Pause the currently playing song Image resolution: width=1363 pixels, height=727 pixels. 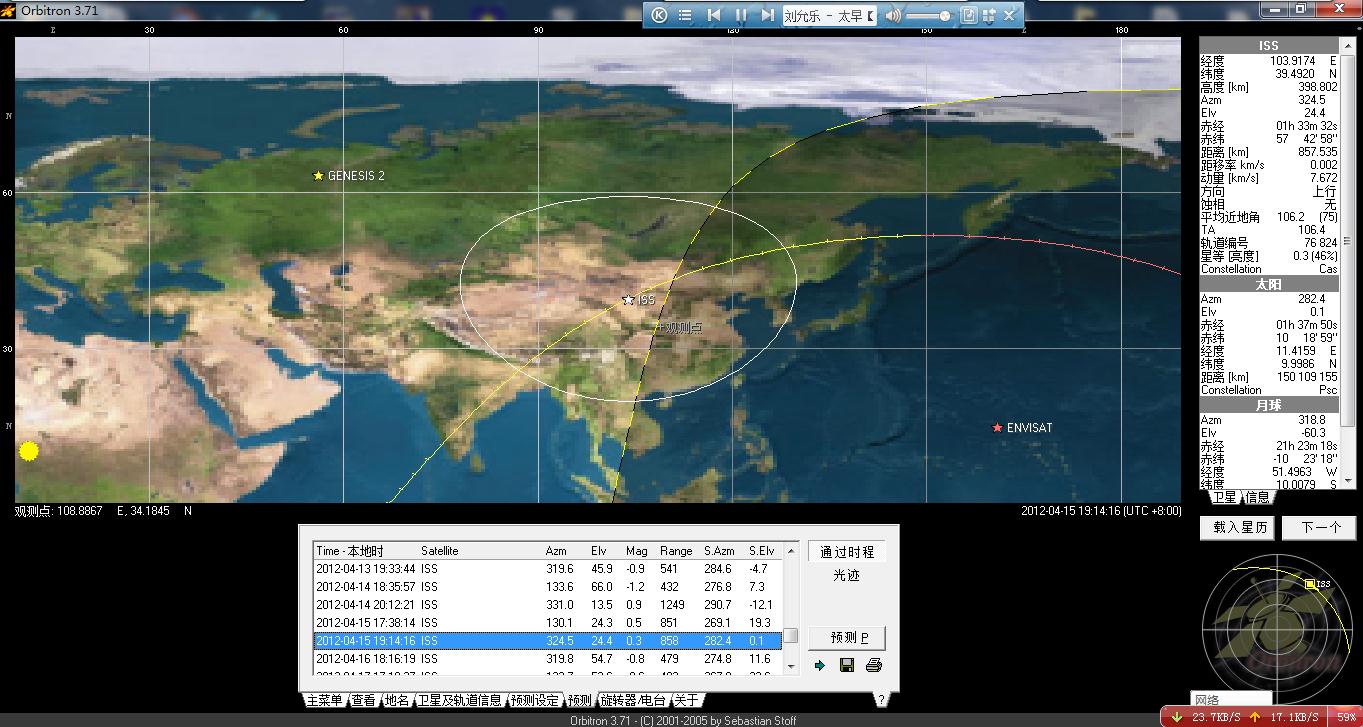coord(741,15)
